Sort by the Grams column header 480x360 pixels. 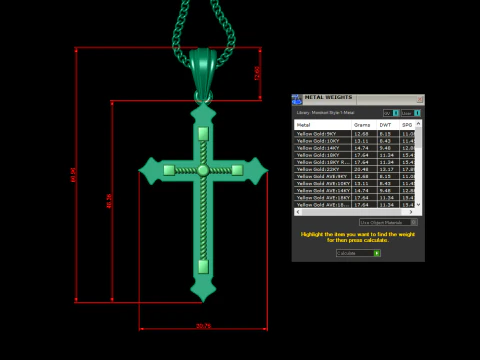[364, 125]
